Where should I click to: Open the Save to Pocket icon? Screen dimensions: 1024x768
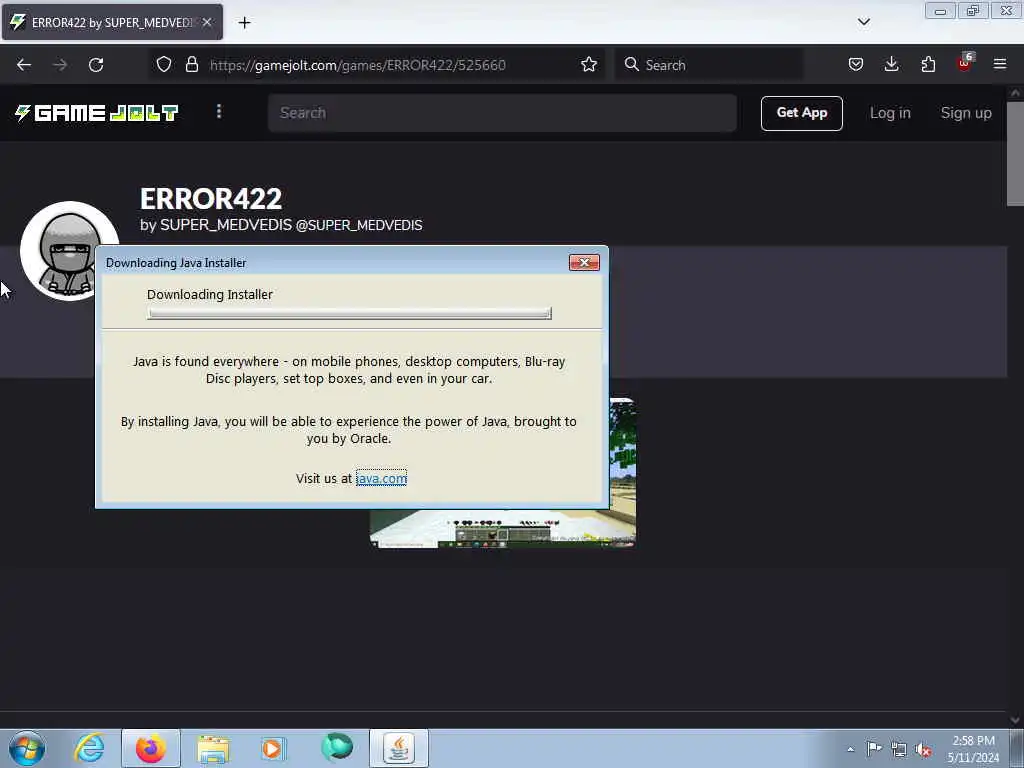click(x=856, y=65)
